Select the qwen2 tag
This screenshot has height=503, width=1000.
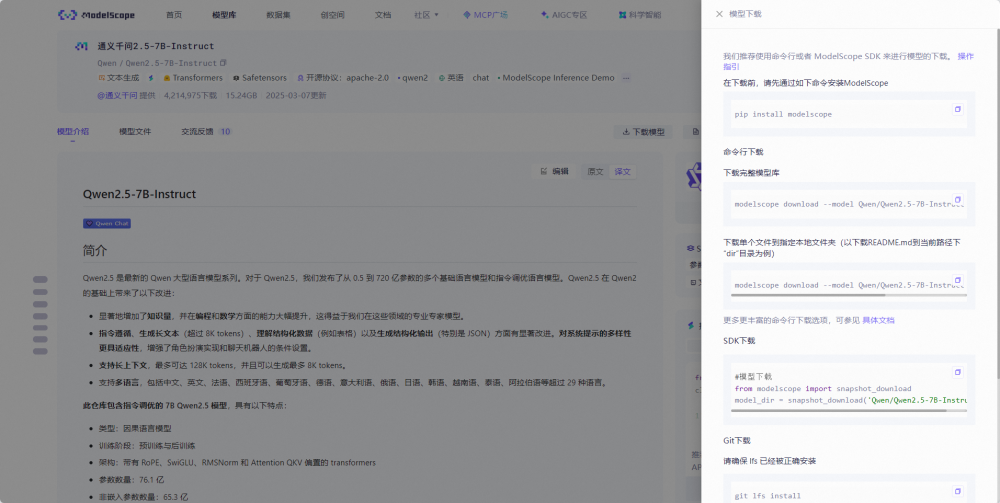pyautogui.click(x=413, y=78)
